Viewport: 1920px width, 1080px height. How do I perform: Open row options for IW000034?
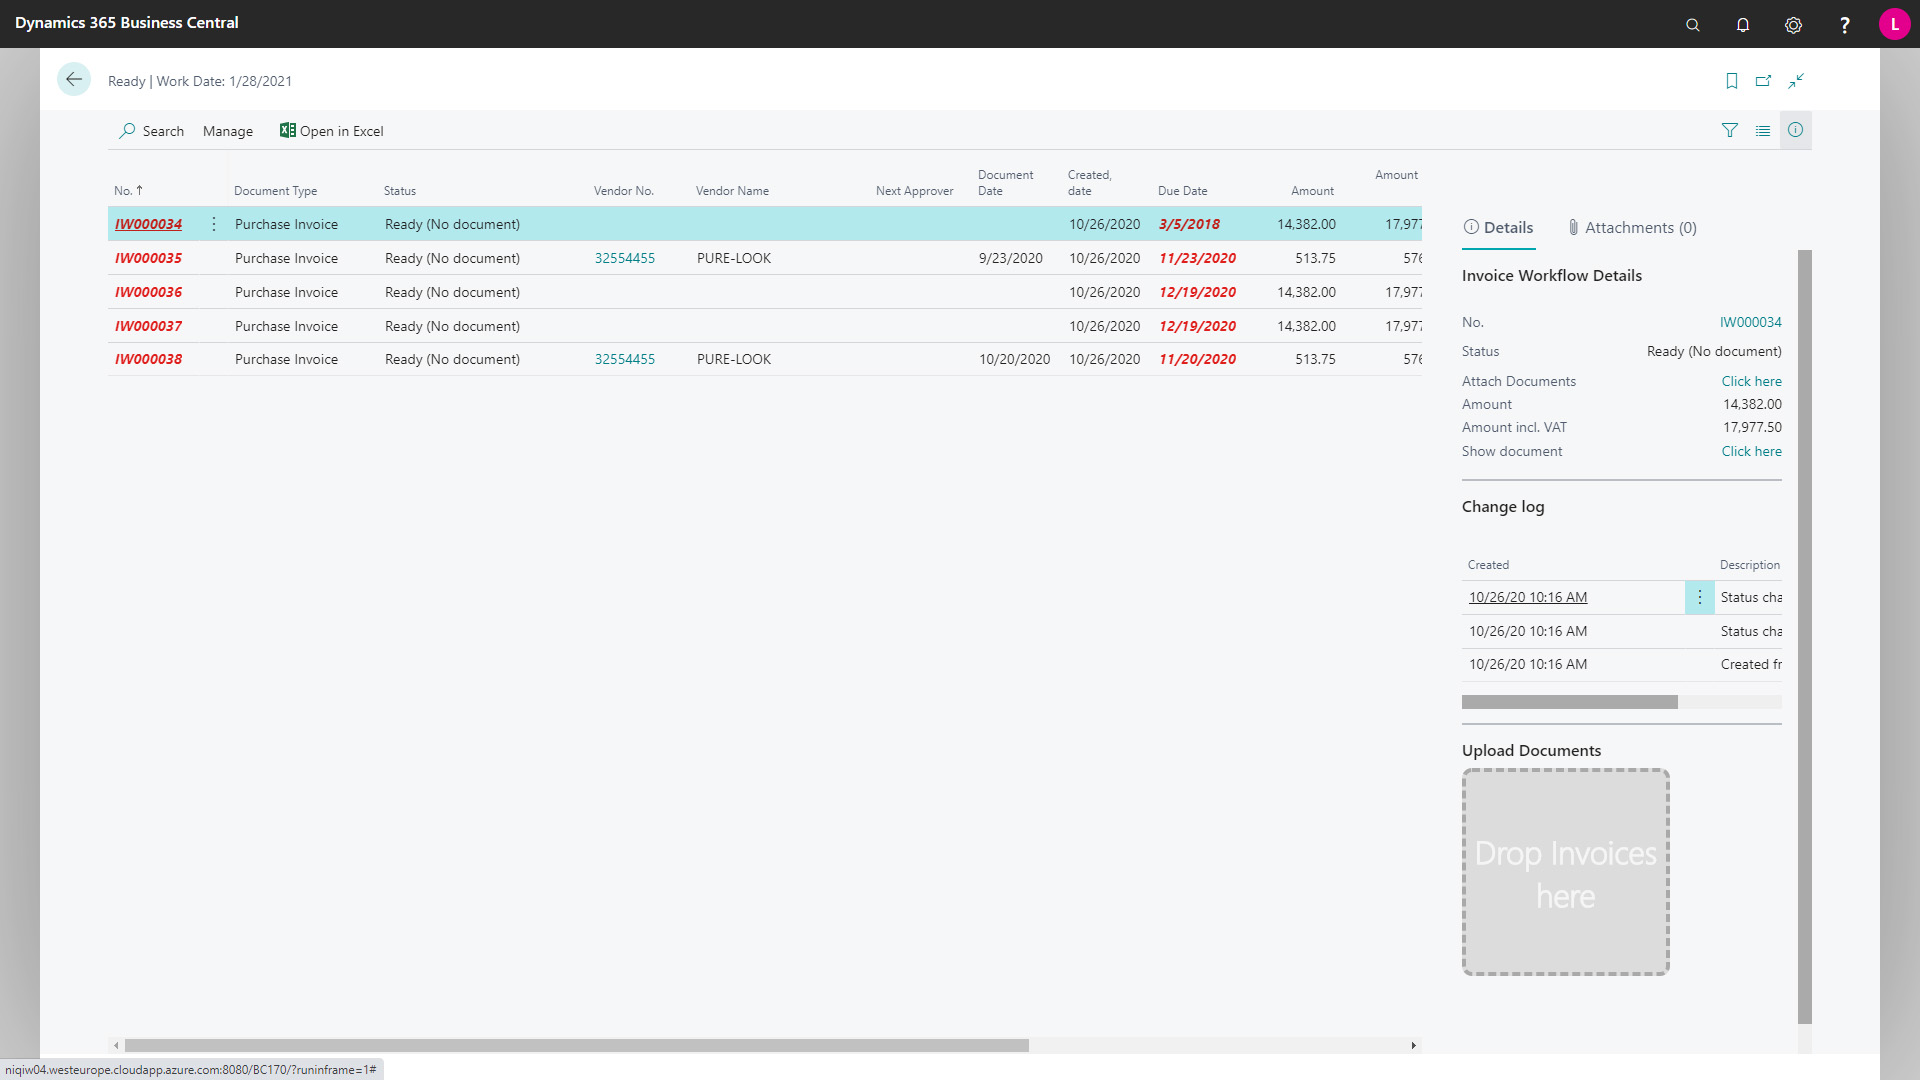tap(213, 224)
